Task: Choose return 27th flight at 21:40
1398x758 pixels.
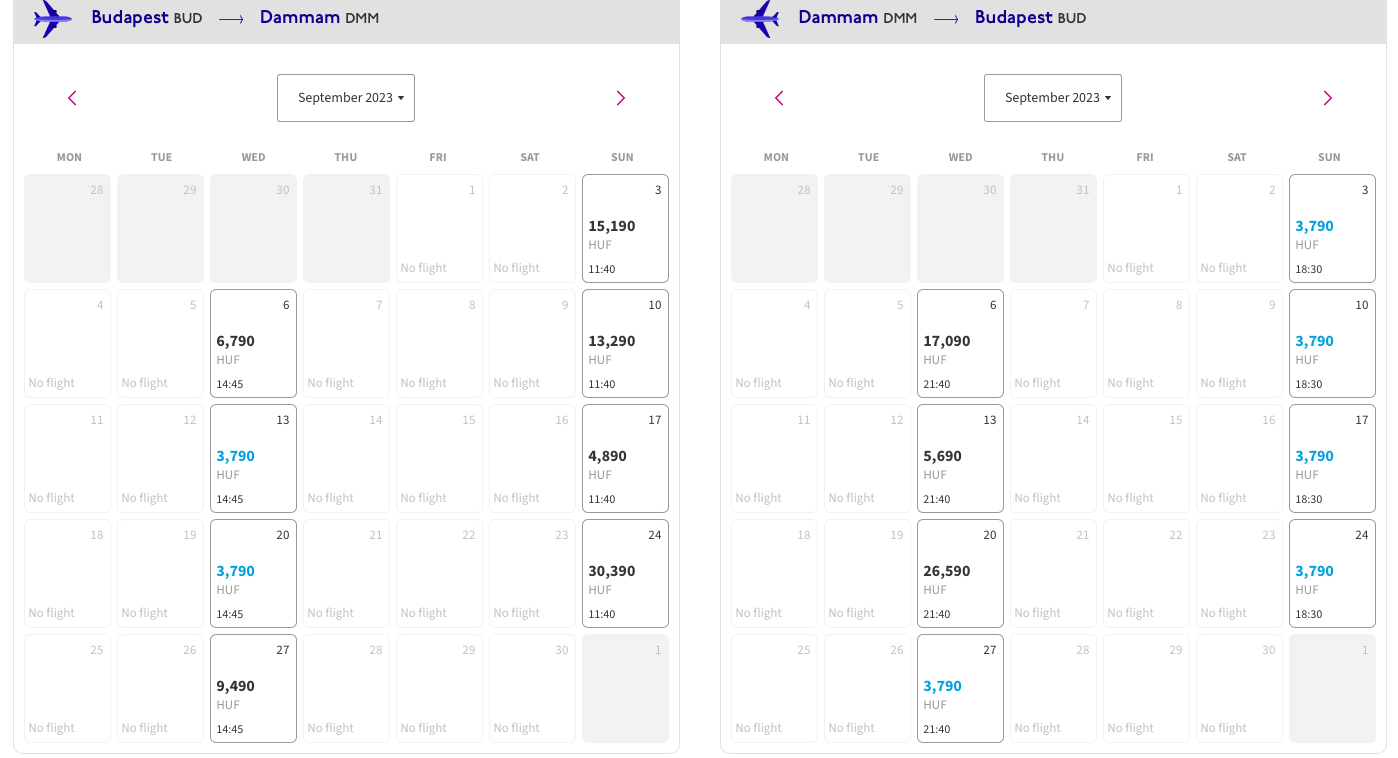Action: (x=960, y=689)
